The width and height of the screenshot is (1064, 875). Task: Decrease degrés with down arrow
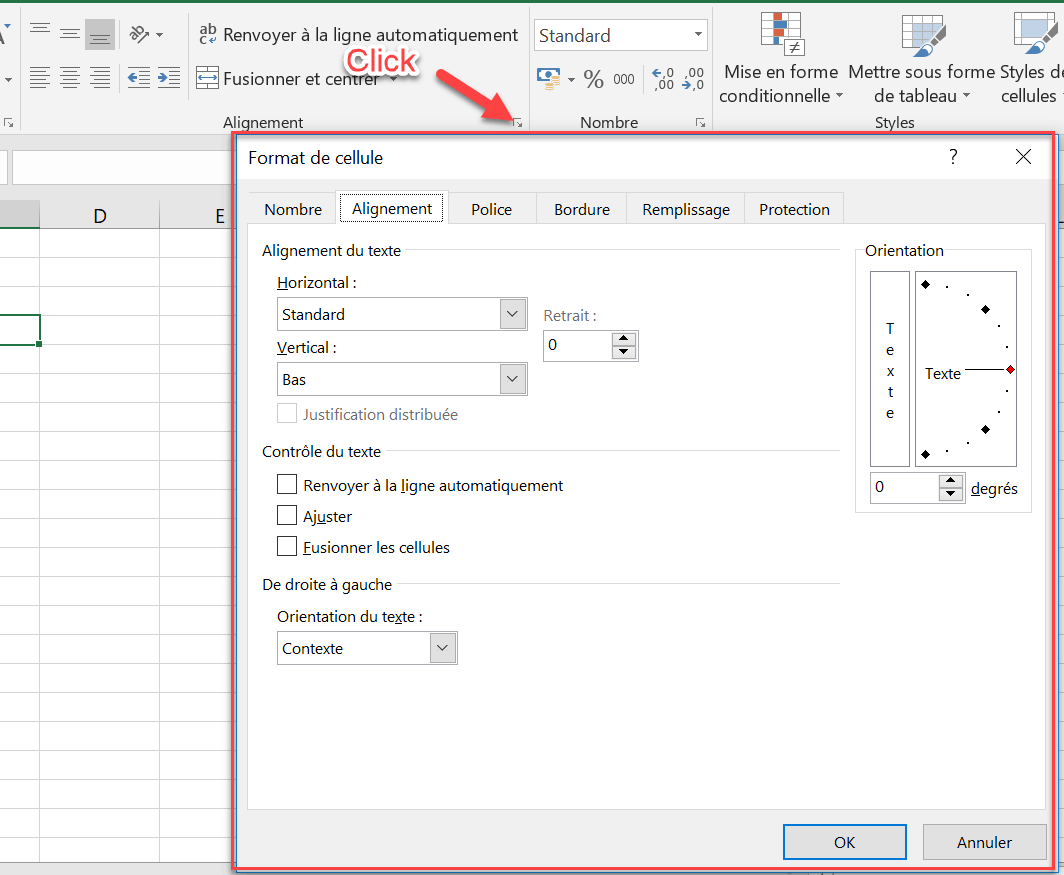click(x=951, y=495)
